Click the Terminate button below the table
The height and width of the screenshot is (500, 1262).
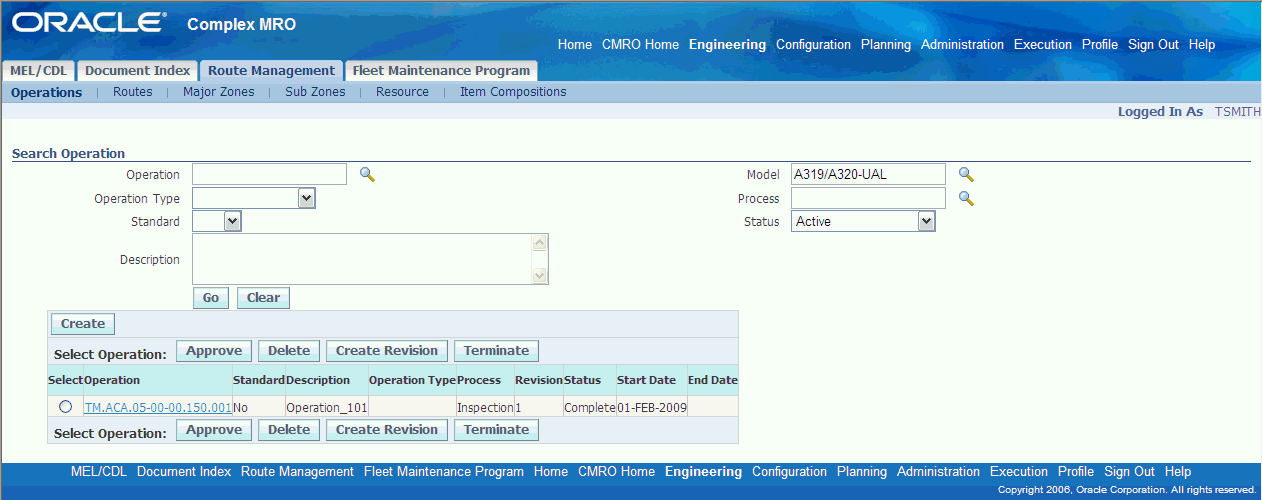(497, 430)
